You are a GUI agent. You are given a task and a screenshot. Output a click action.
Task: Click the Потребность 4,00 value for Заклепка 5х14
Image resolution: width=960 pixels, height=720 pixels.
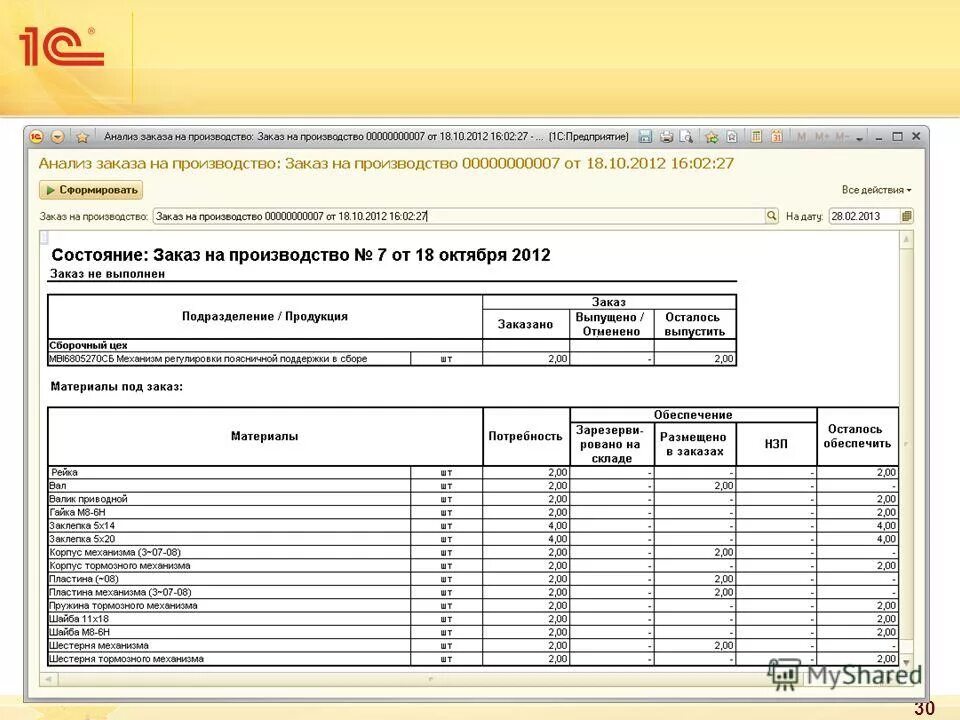(526, 526)
